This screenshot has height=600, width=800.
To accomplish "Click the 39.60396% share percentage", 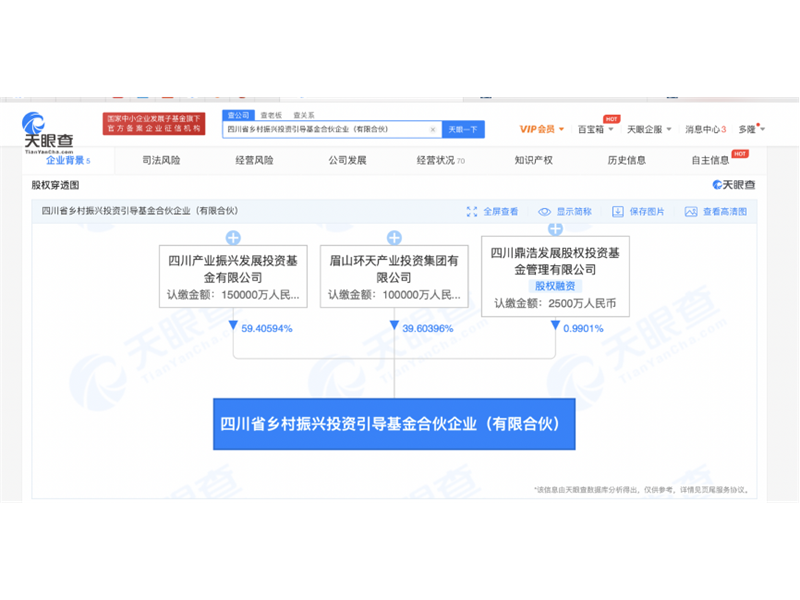I will (x=428, y=329).
